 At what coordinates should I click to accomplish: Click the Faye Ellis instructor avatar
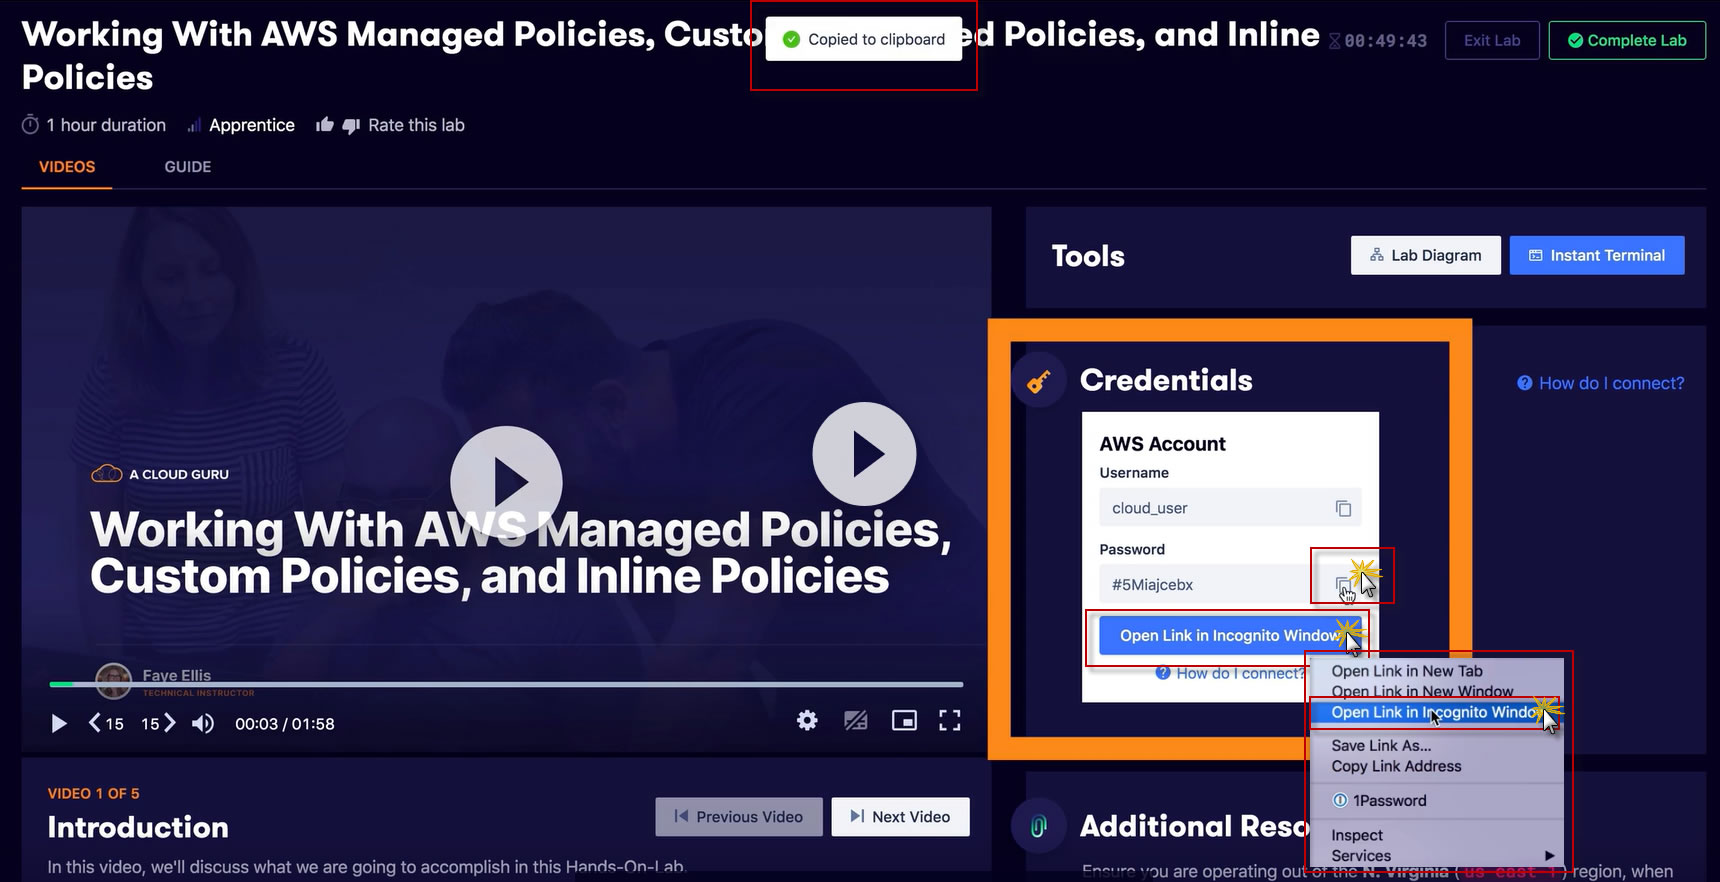pyautogui.click(x=113, y=680)
